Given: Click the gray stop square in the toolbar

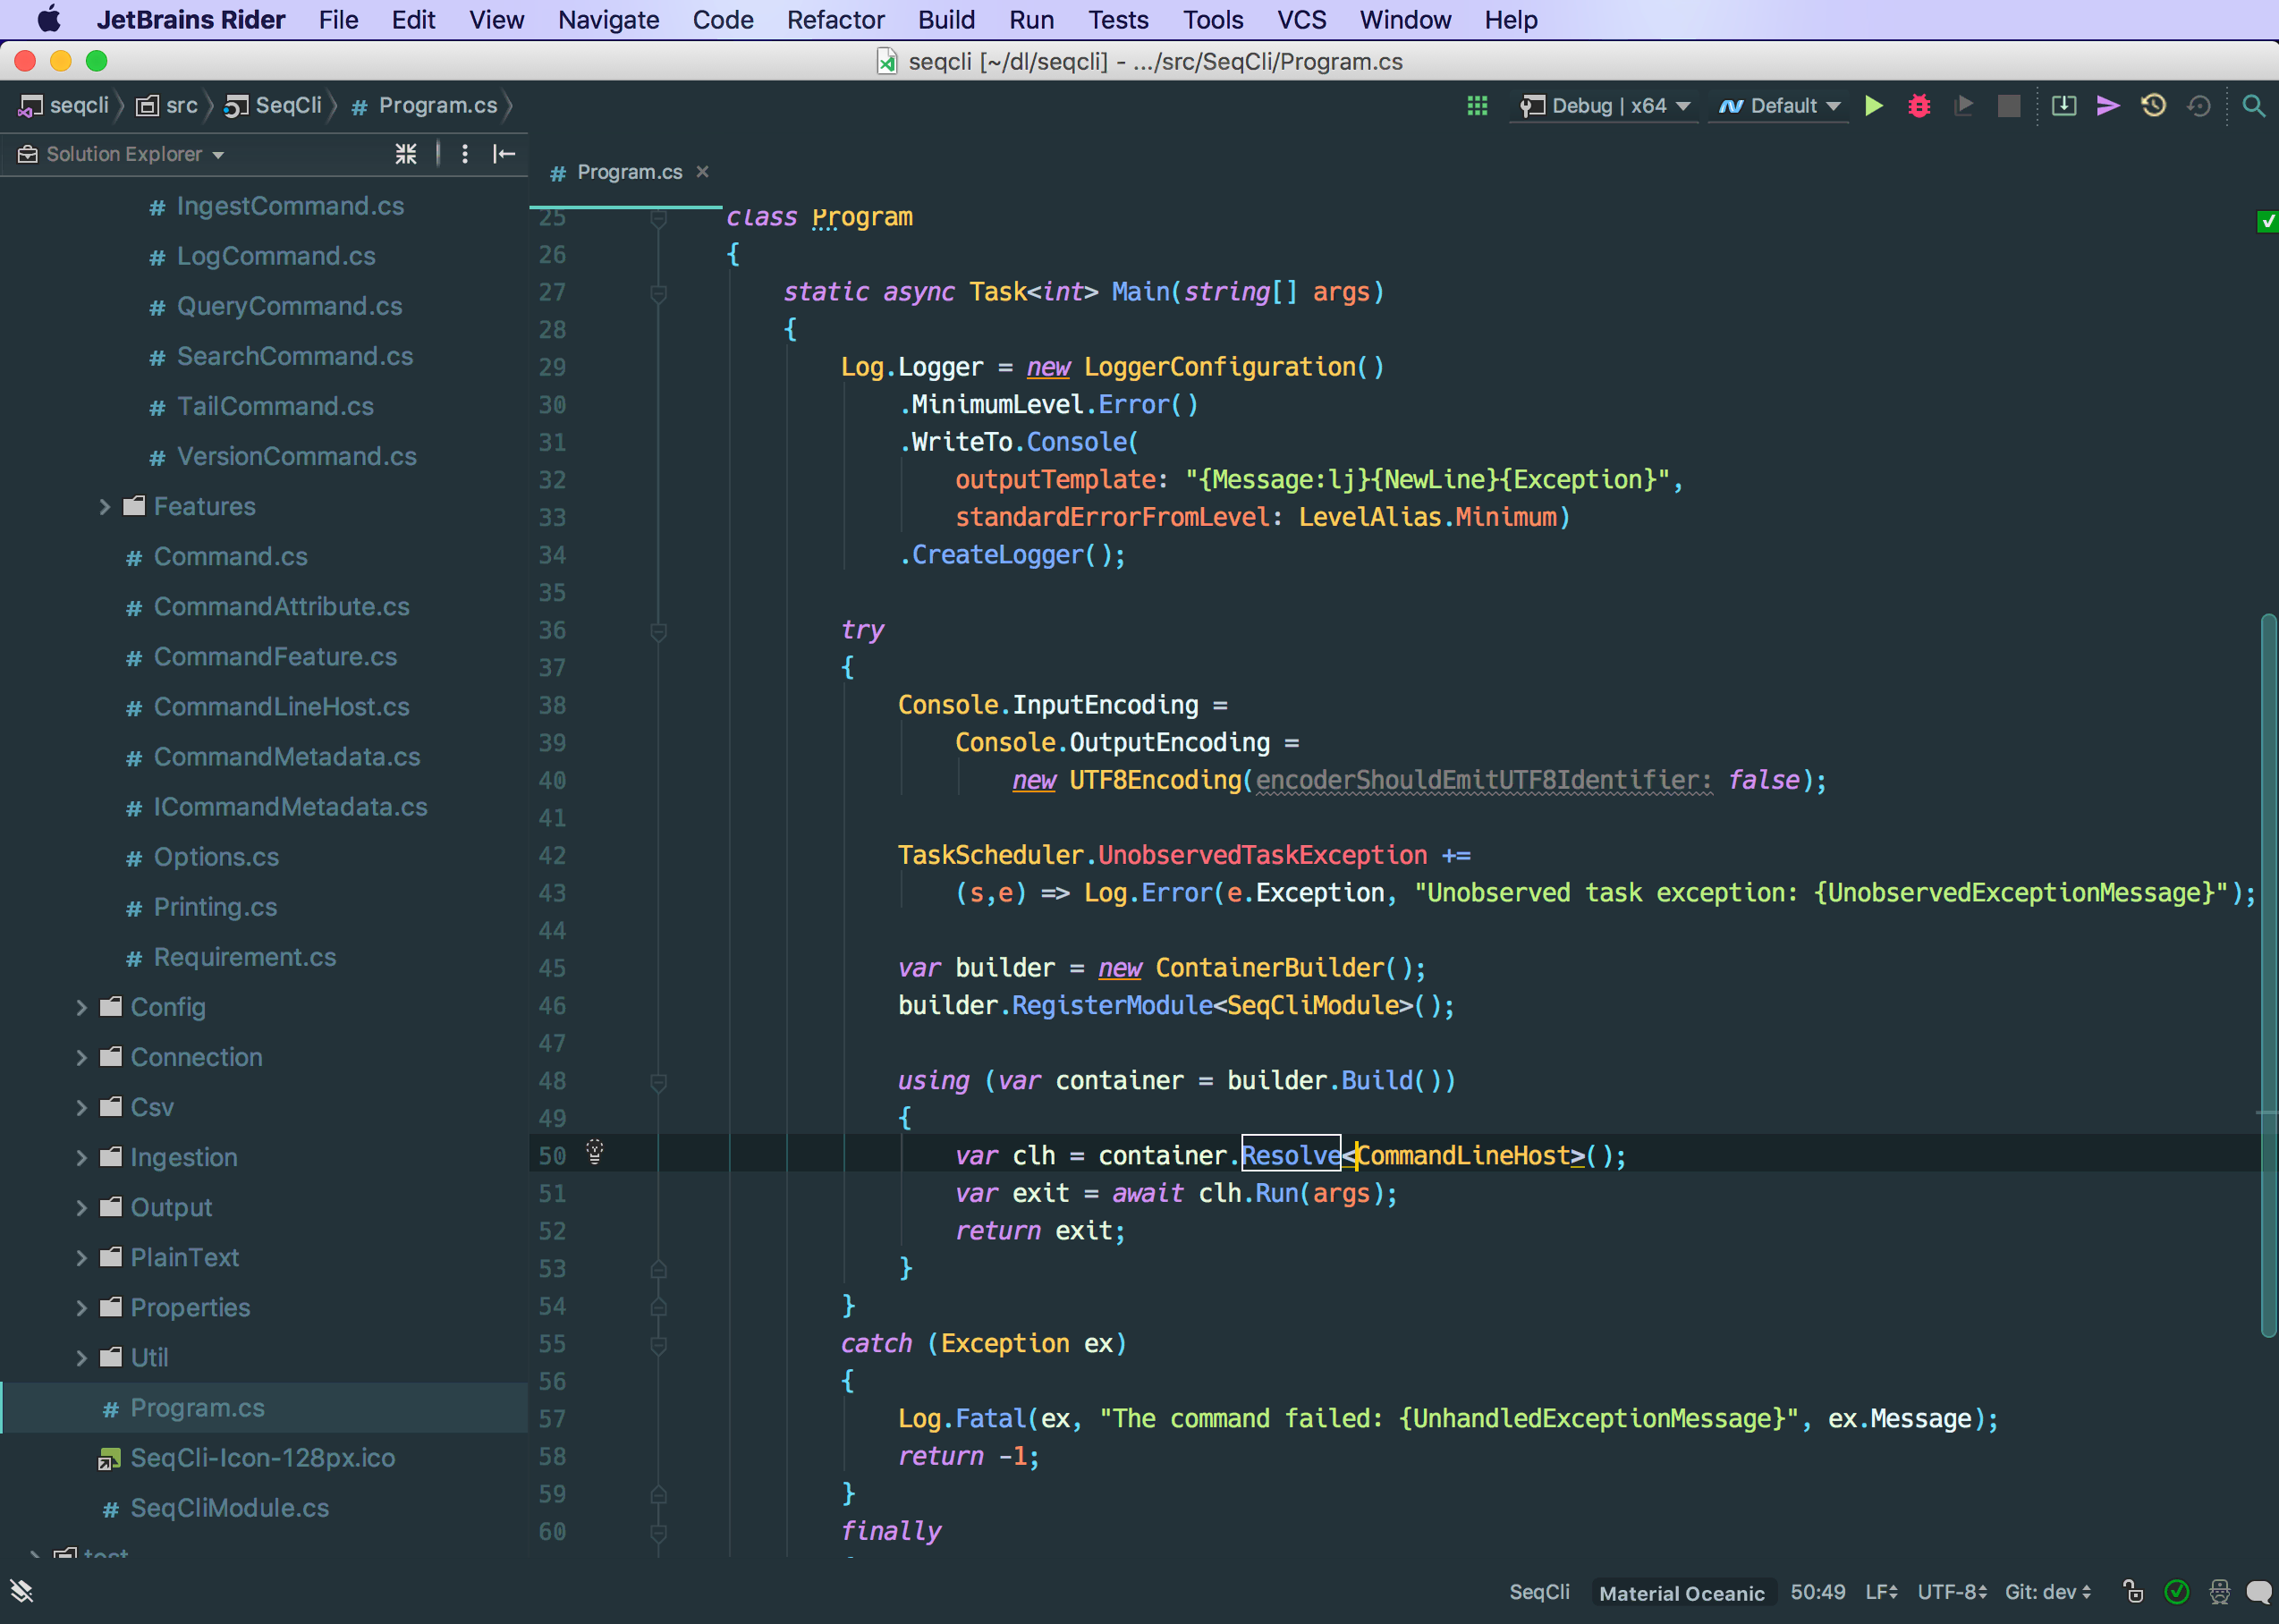Looking at the screenshot, I should (2009, 106).
